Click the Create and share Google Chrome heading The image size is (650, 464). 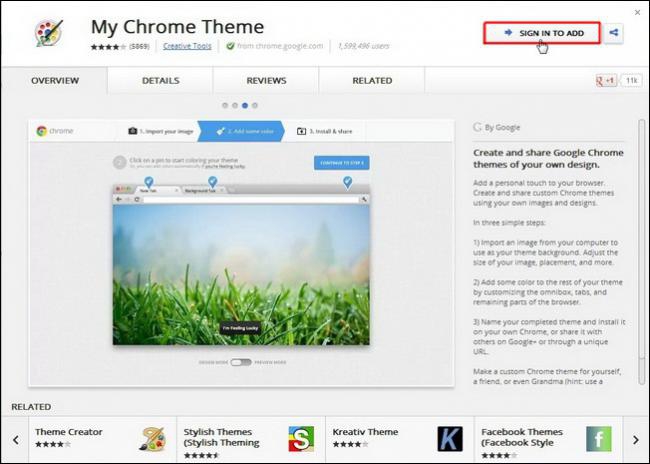pos(548,158)
